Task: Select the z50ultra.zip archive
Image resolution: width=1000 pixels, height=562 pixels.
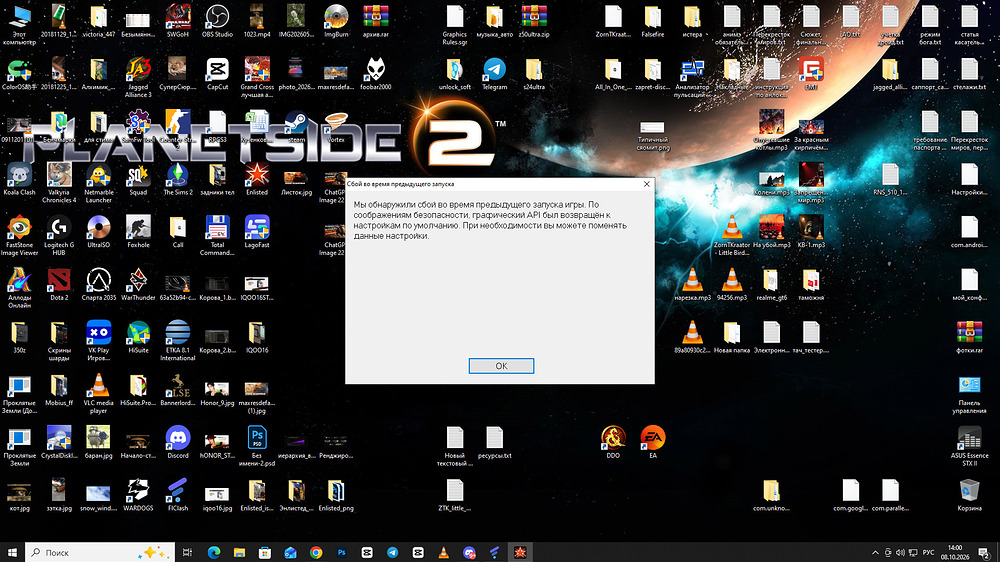Action: pyautogui.click(x=534, y=21)
